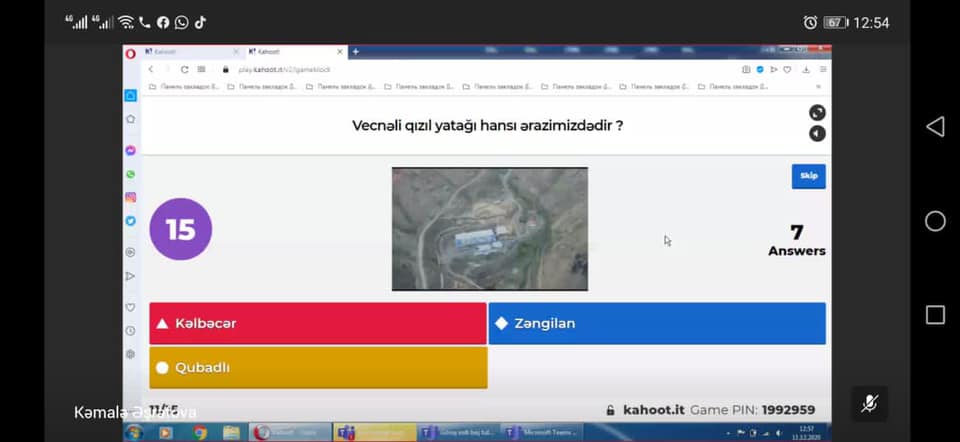
Task: Toggle Kahoot fullscreen mode
Action: pyautogui.click(x=817, y=113)
